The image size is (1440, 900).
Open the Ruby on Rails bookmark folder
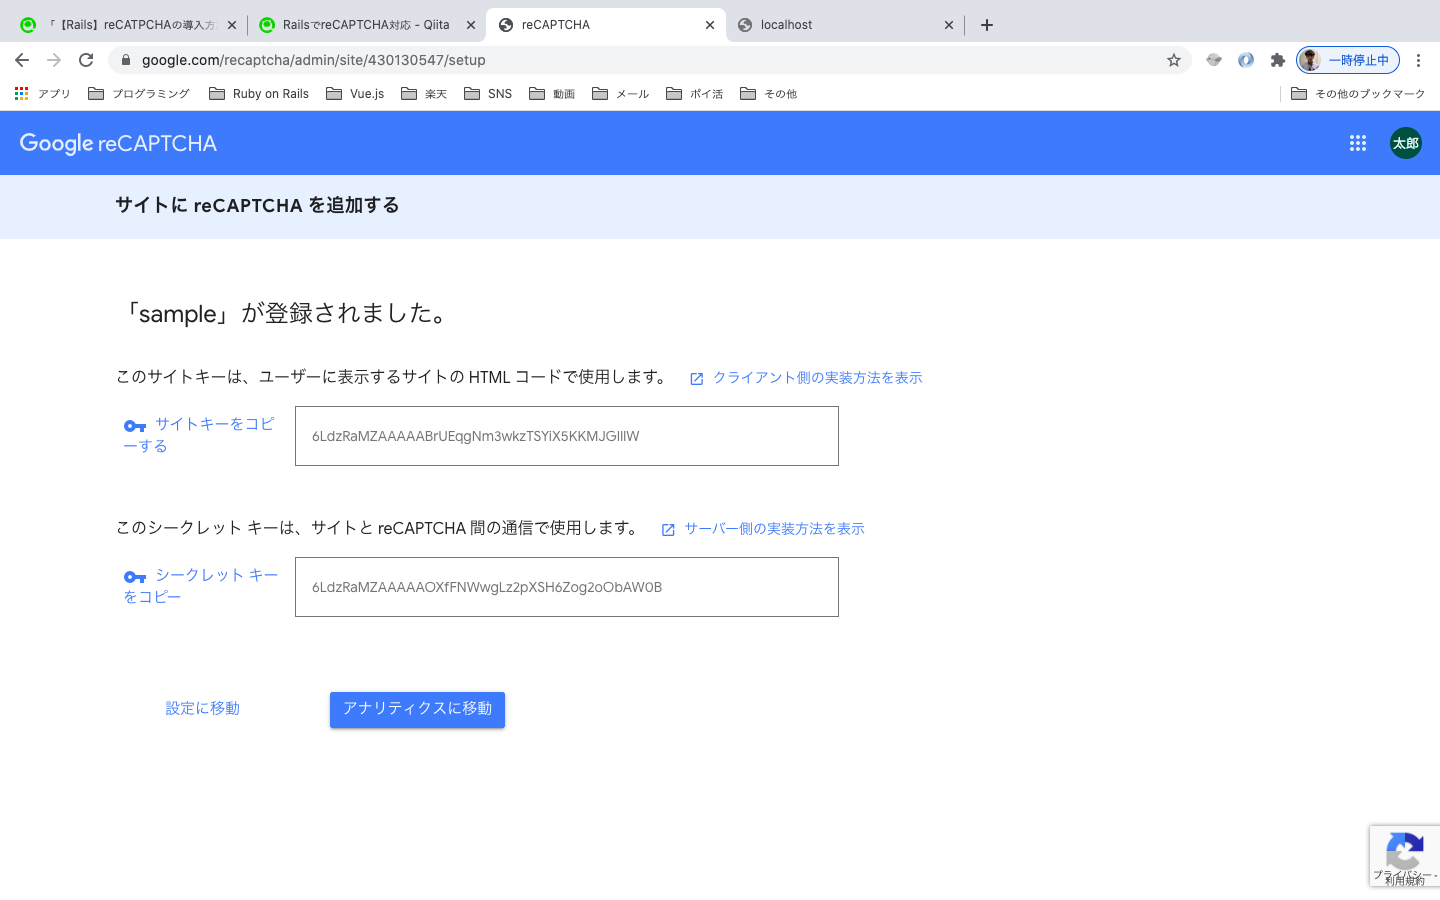click(259, 94)
